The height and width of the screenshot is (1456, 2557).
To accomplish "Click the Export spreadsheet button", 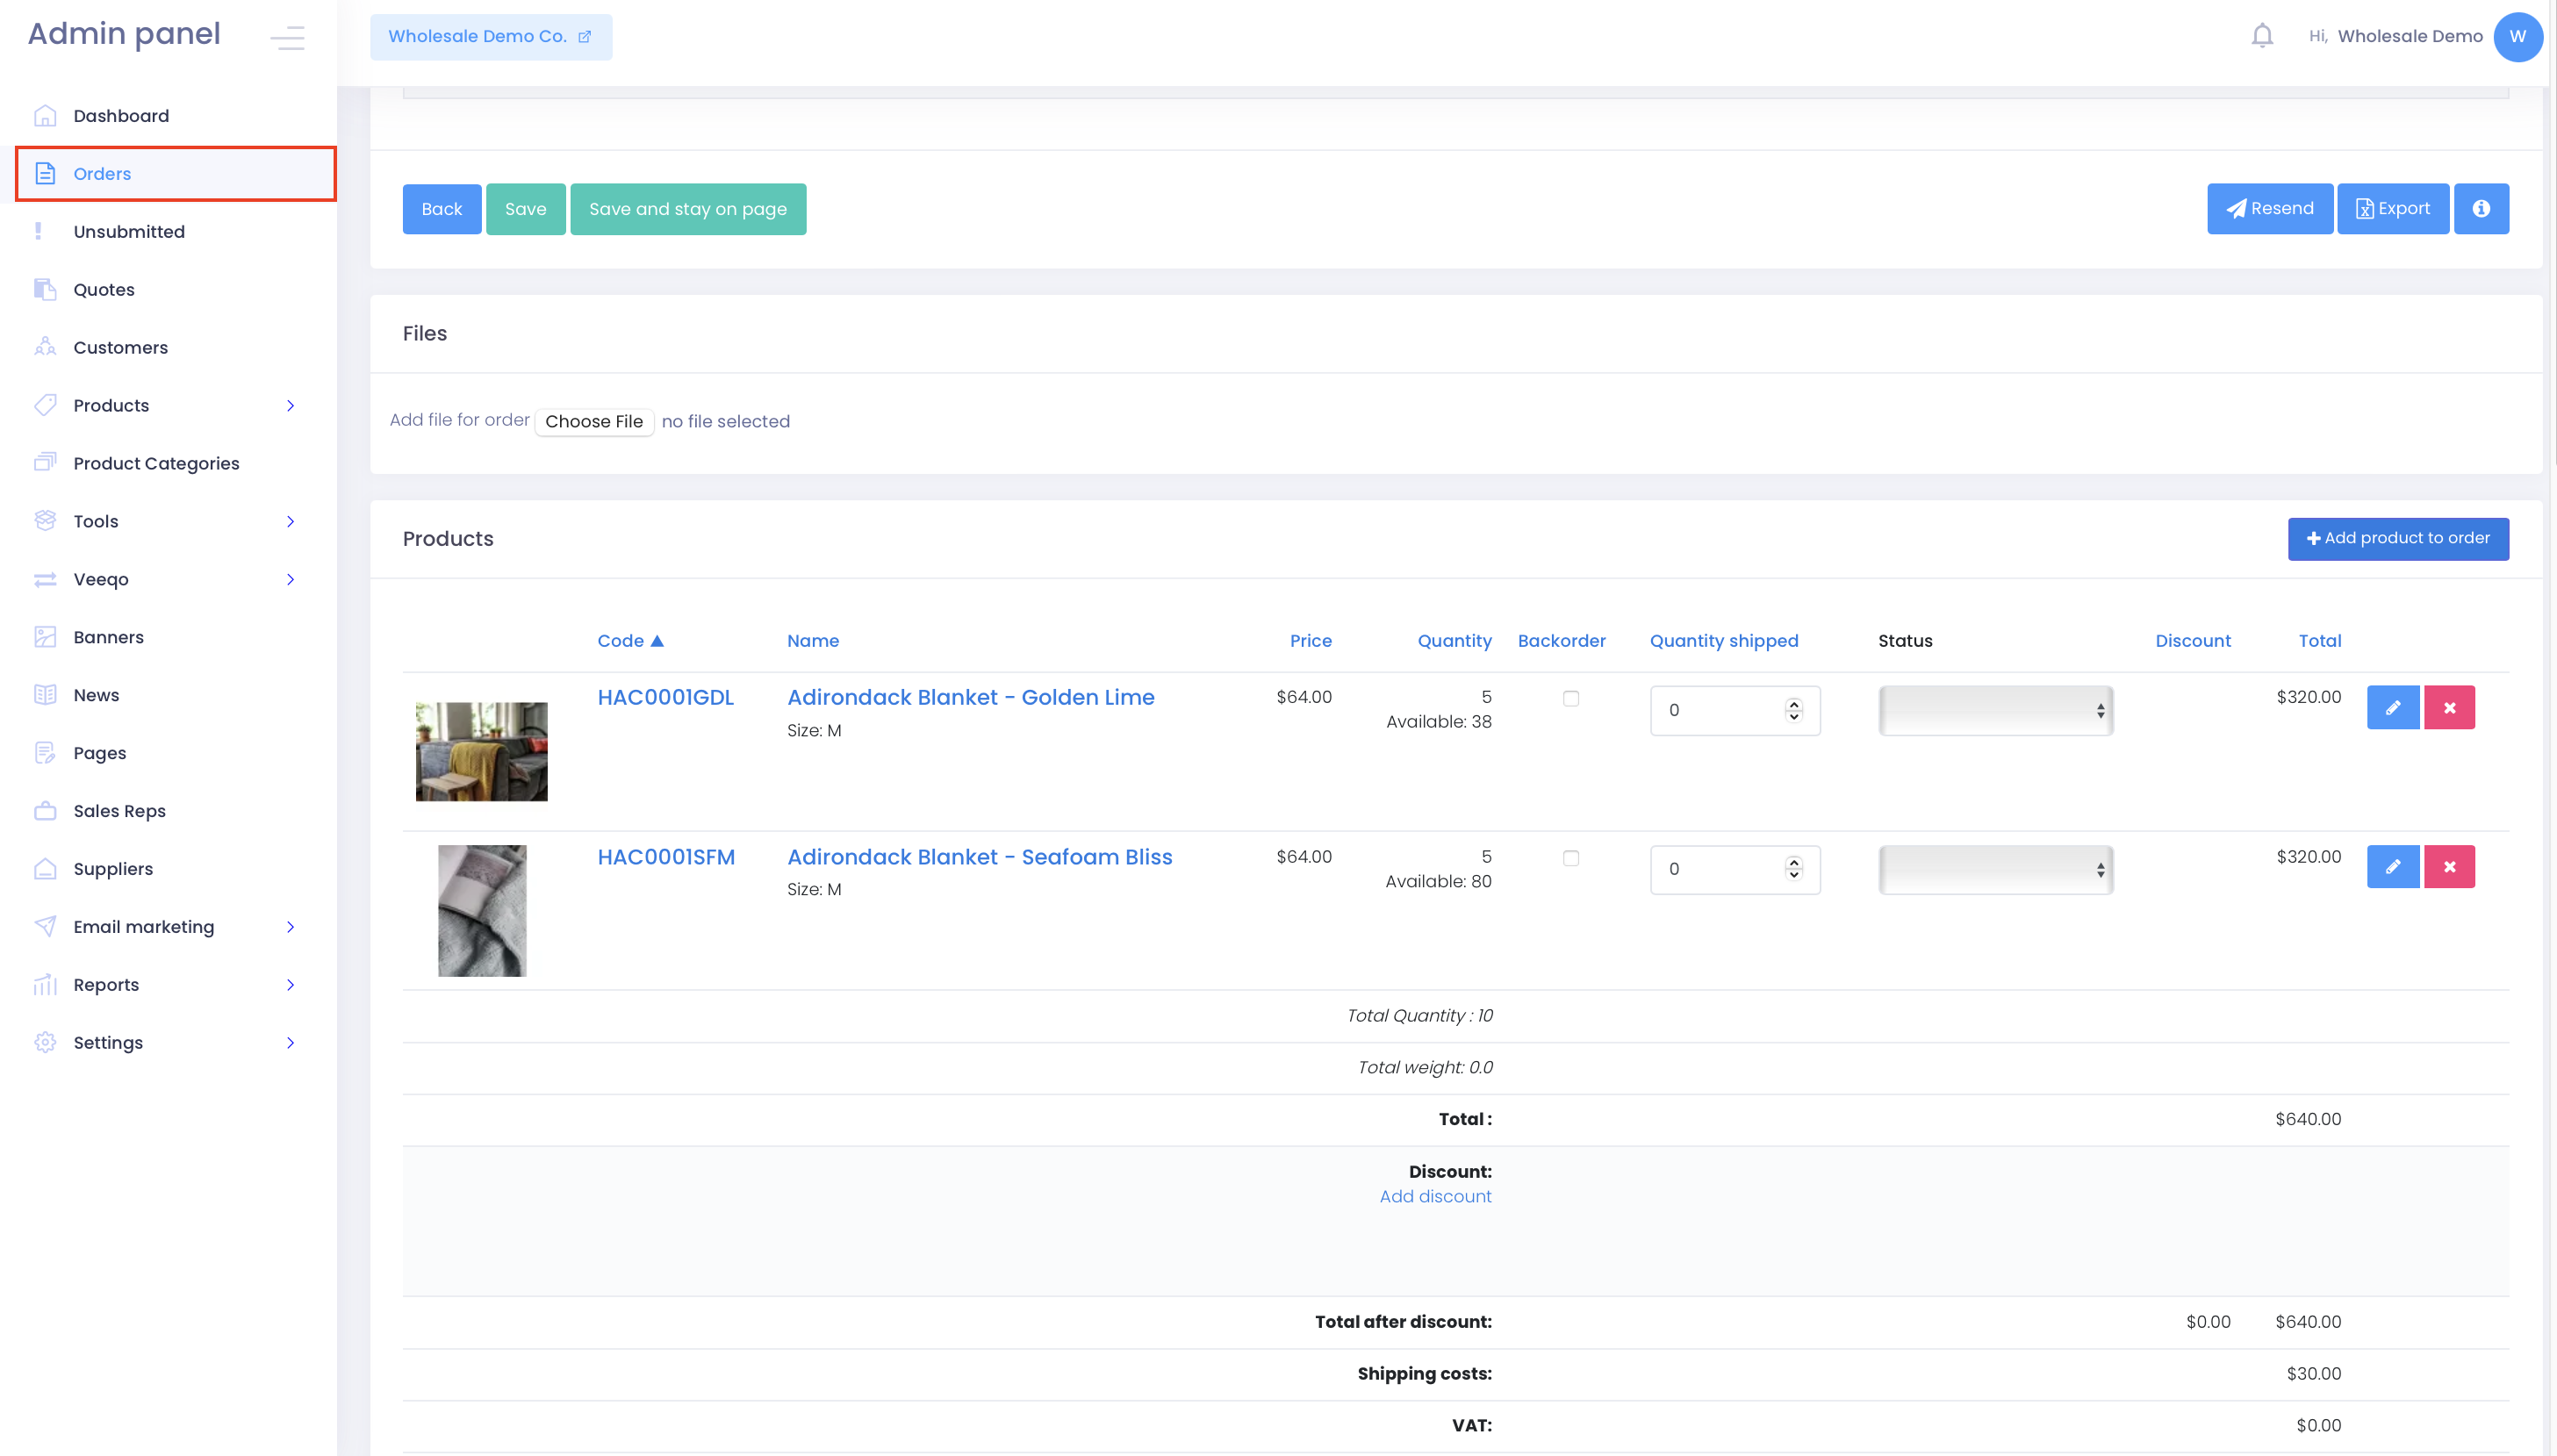I will [2392, 208].
